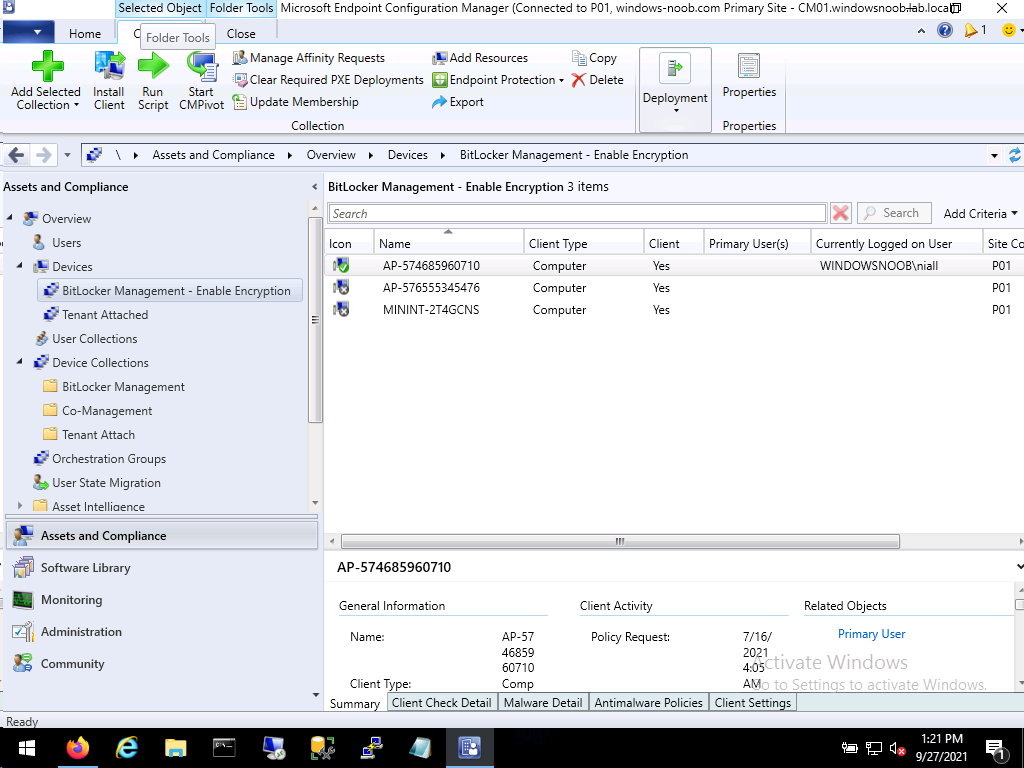The width and height of the screenshot is (1024, 768).
Task: Open the Deployment ribbon dropdown
Action: [675, 89]
